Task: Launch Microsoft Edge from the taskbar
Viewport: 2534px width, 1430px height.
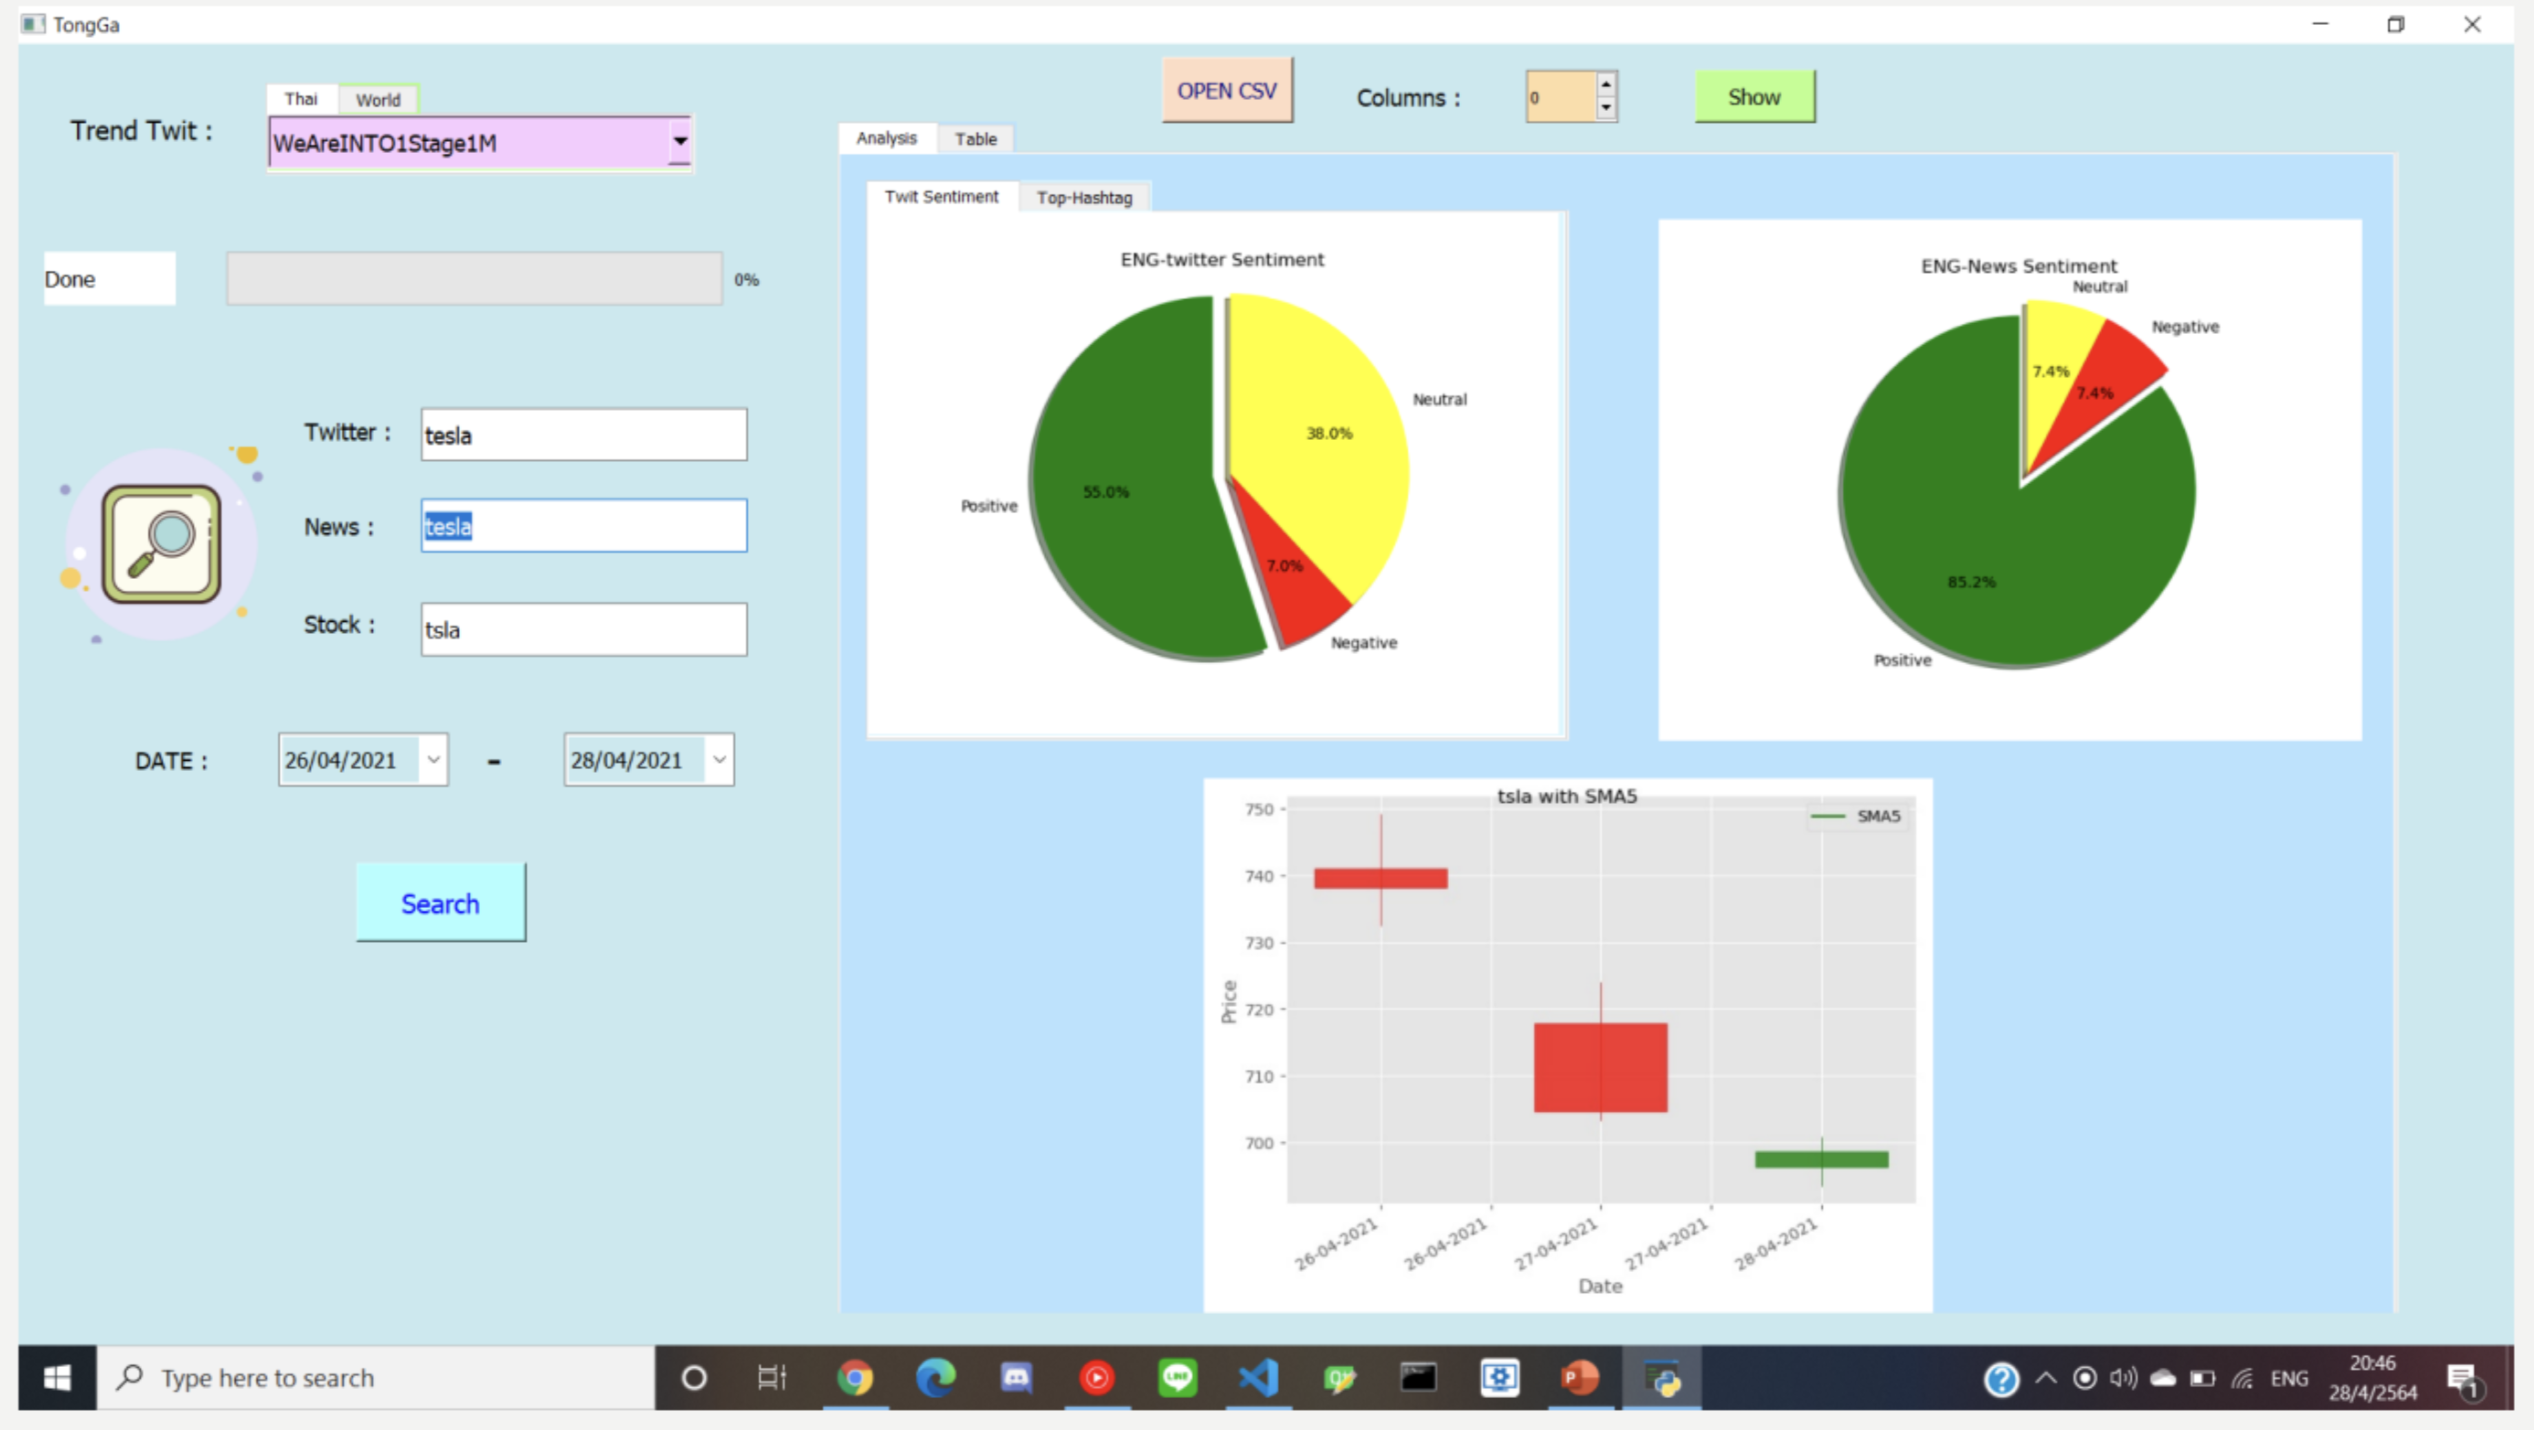Action: coord(937,1378)
